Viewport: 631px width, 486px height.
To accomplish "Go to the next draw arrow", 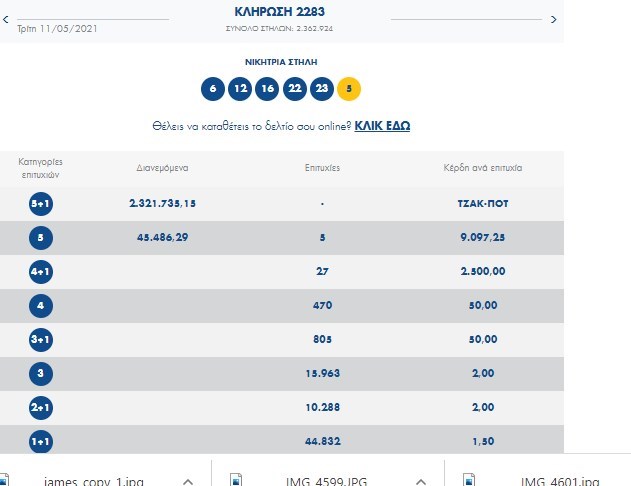I will tap(555, 19).
